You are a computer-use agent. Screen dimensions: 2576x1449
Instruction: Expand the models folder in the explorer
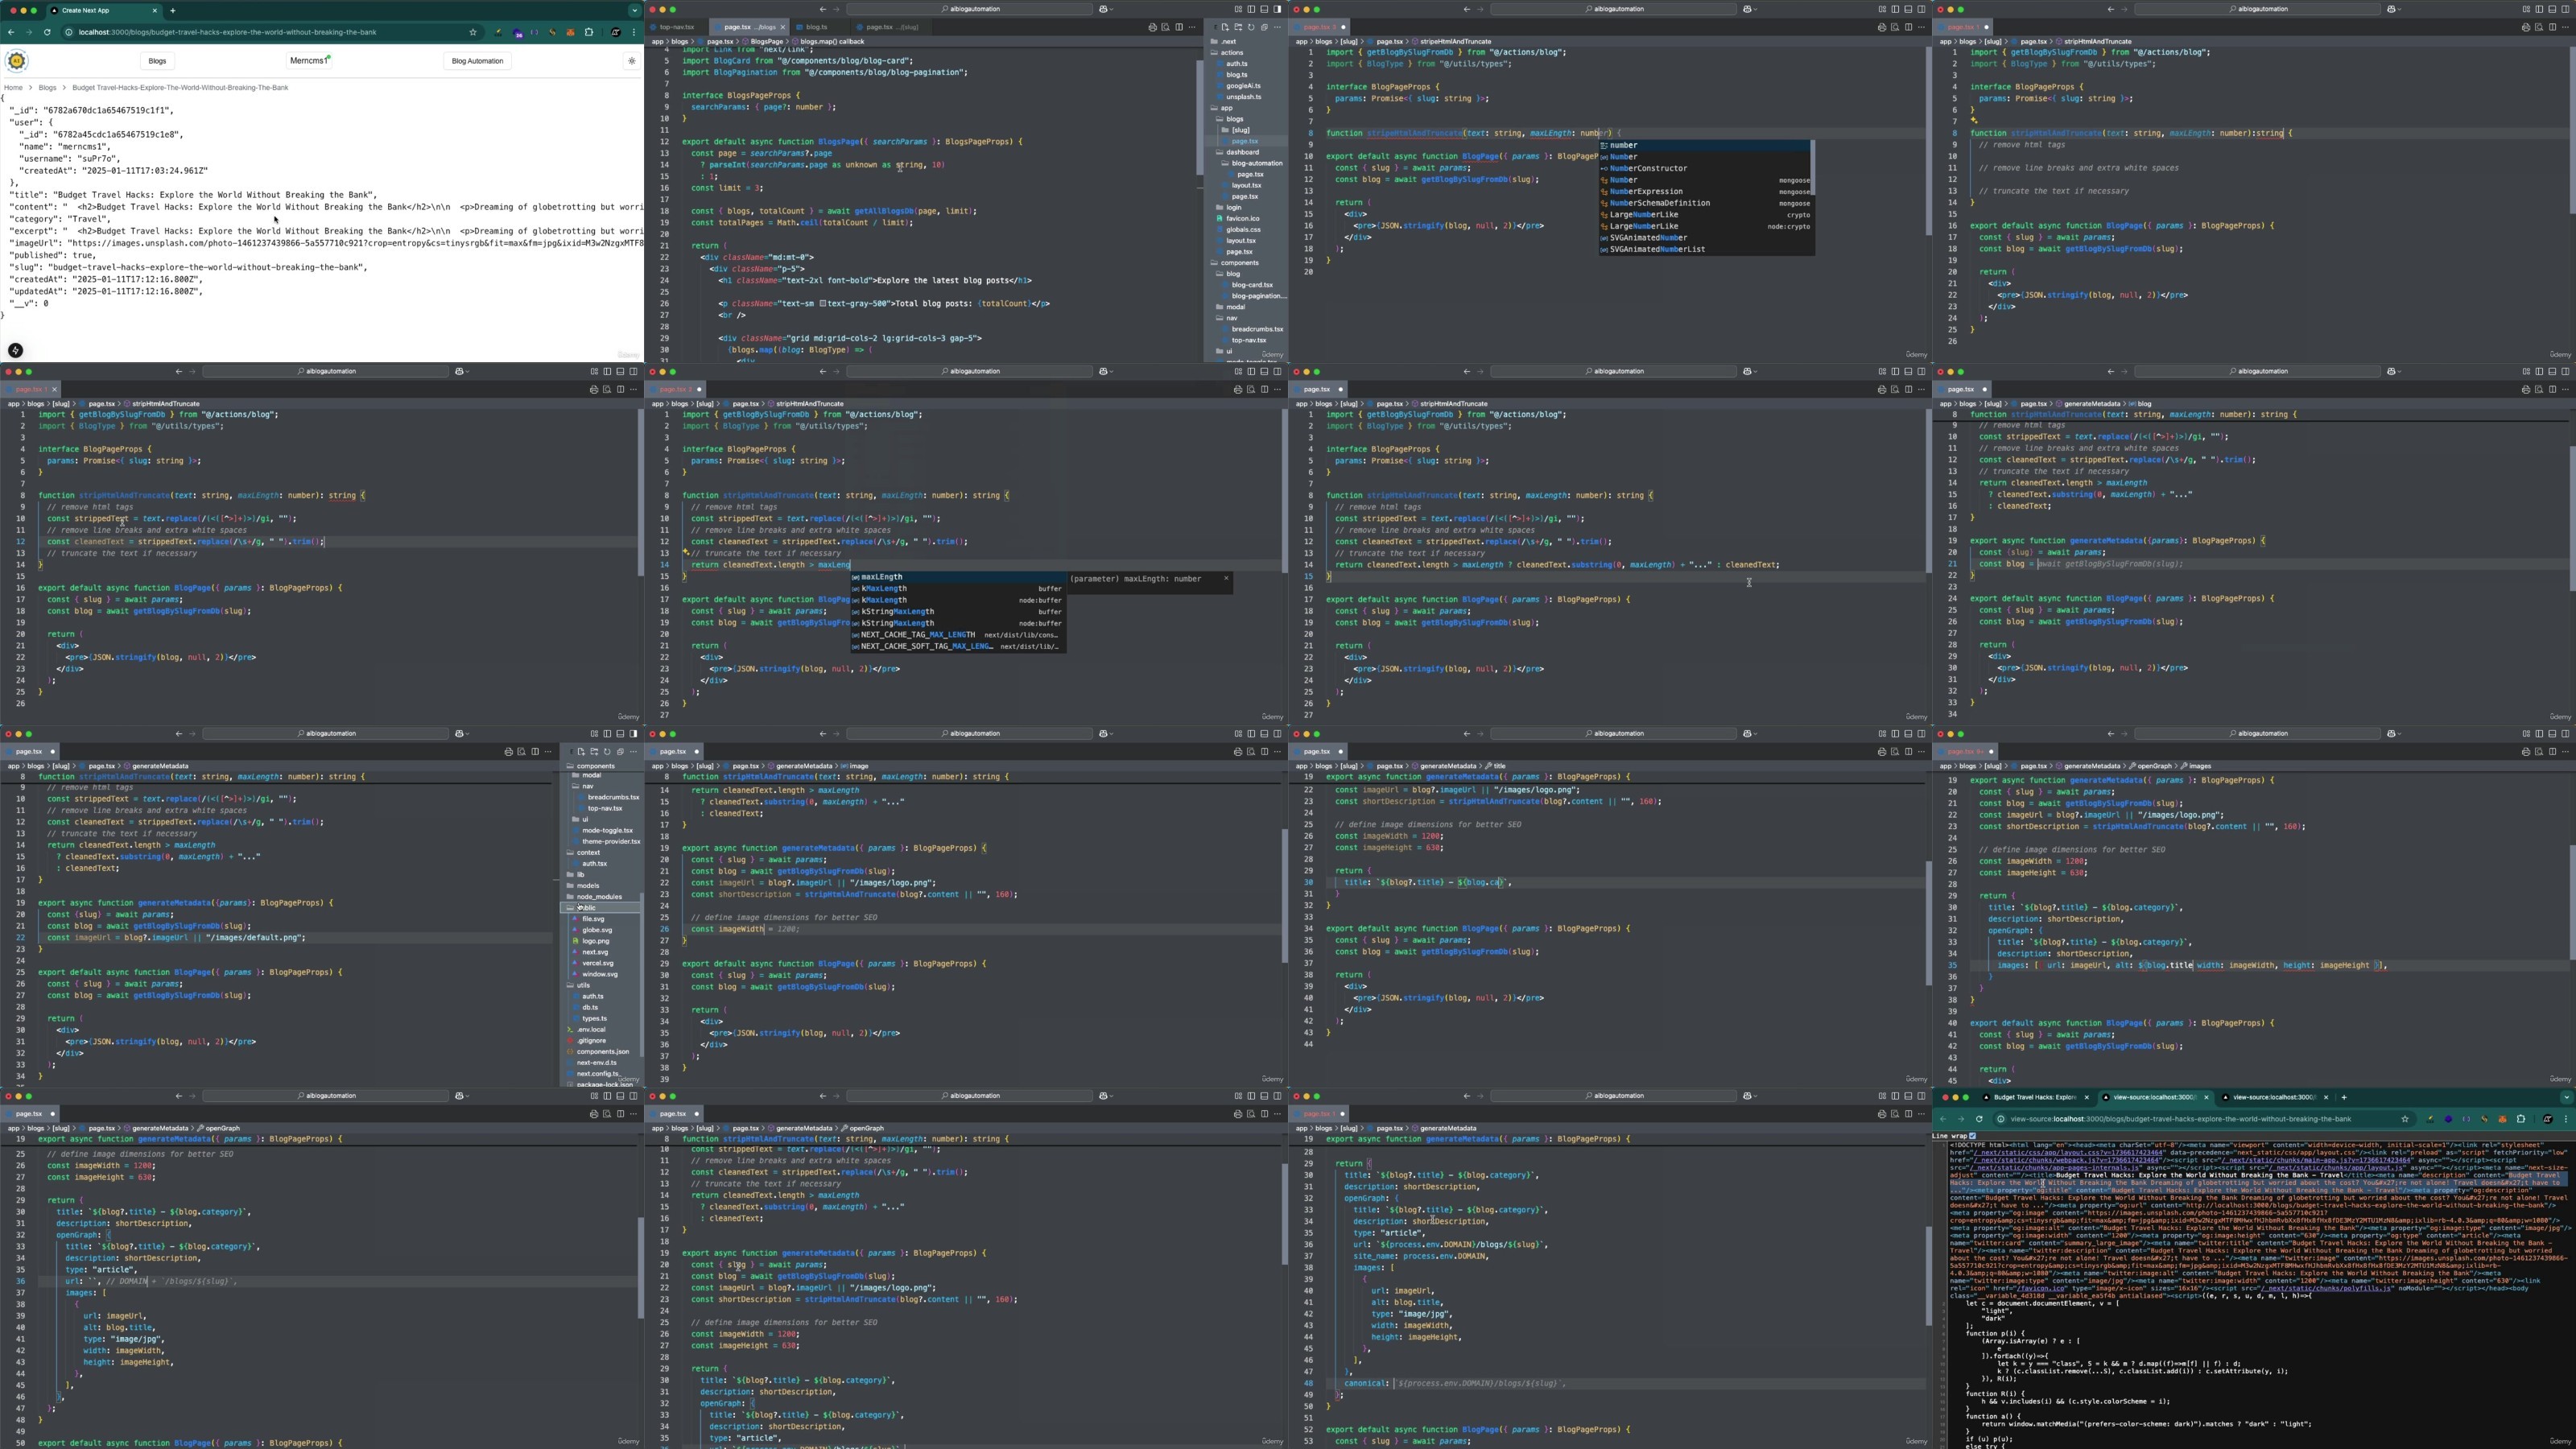click(x=588, y=886)
